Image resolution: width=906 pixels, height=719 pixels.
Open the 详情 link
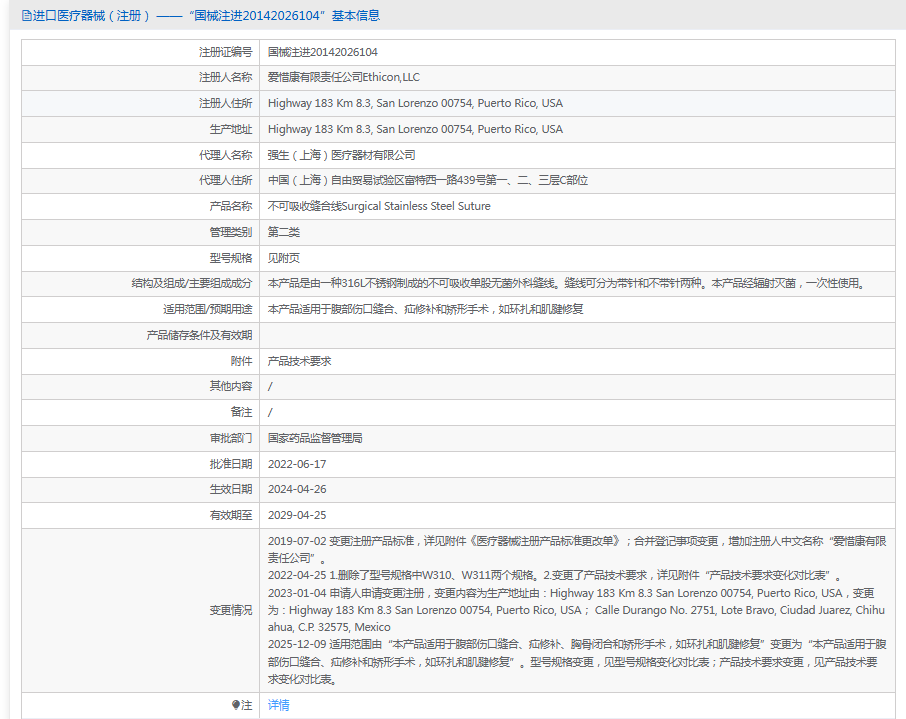[279, 705]
